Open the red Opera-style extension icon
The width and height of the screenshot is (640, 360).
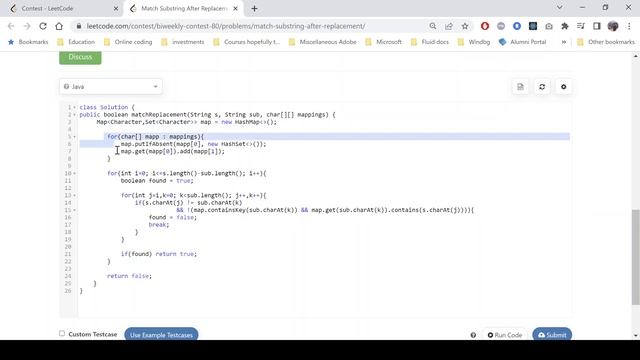485,26
